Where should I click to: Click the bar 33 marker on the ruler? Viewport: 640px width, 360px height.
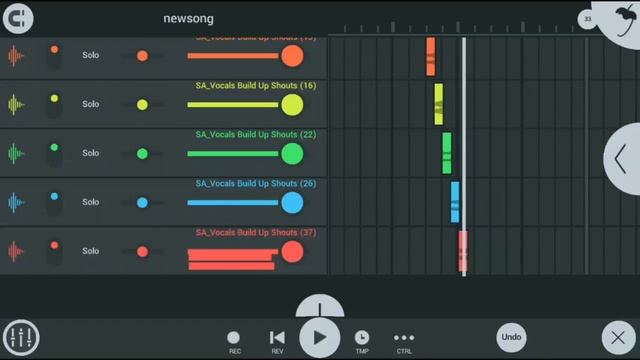[587, 19]
